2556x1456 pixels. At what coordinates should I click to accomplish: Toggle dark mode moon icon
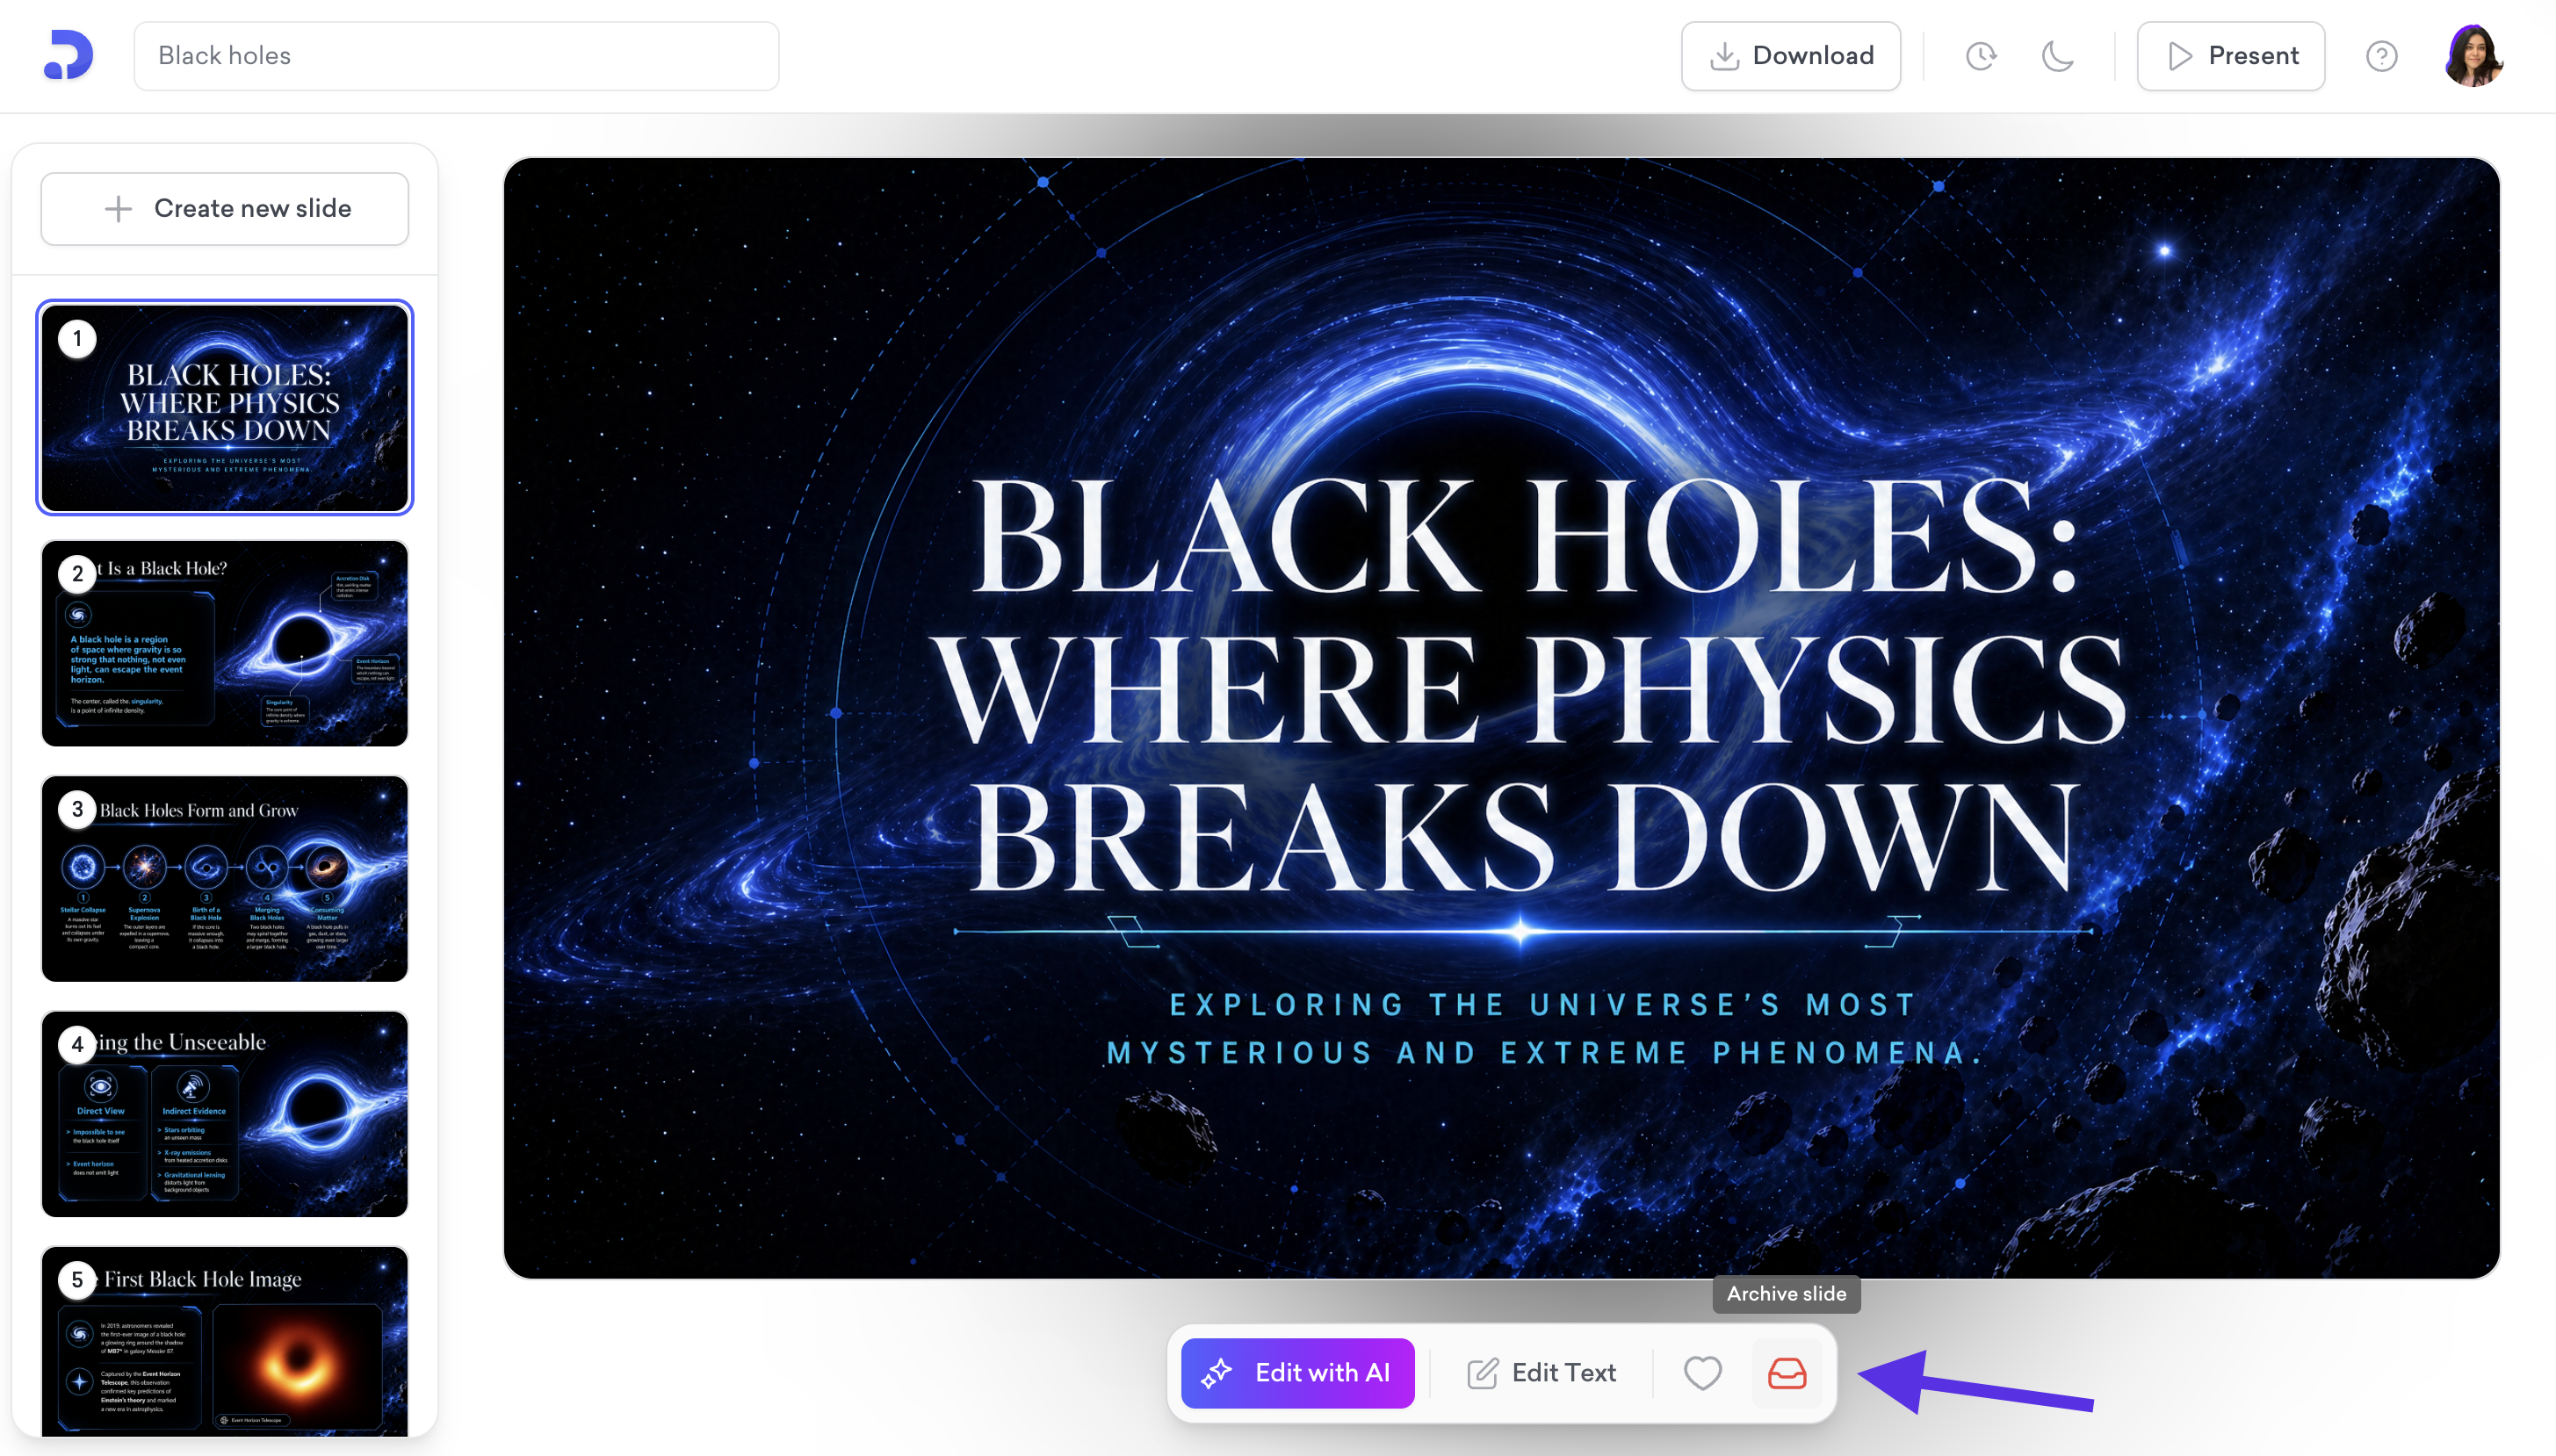[x=2057, y=56]
